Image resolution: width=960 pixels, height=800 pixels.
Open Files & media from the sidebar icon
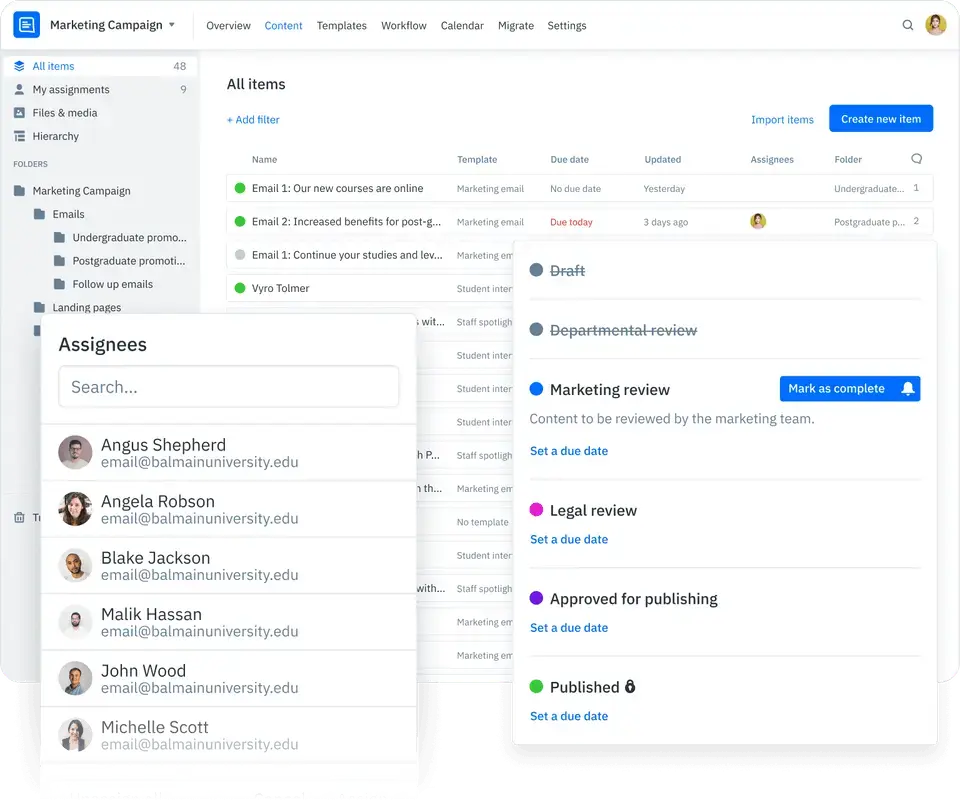(x=20, y=112)
